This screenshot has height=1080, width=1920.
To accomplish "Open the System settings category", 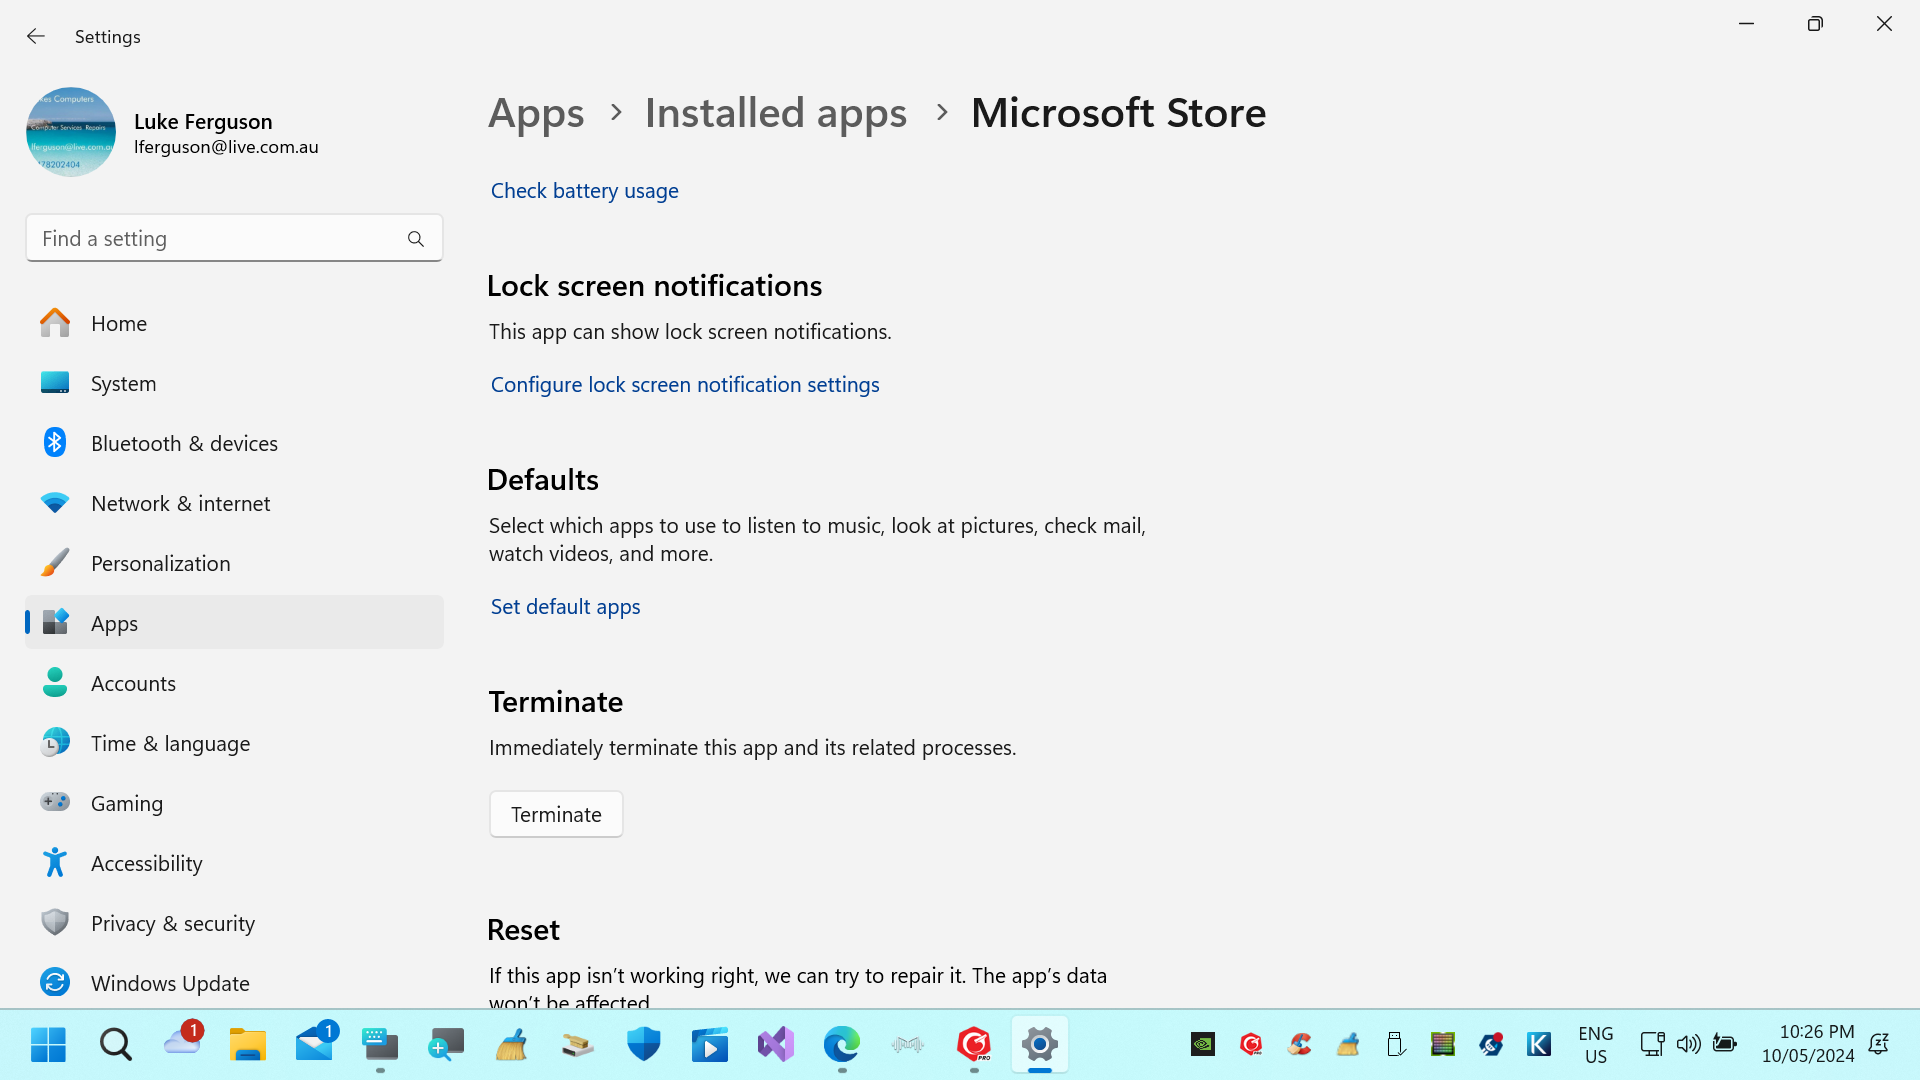I will click(x=234, y=383).
